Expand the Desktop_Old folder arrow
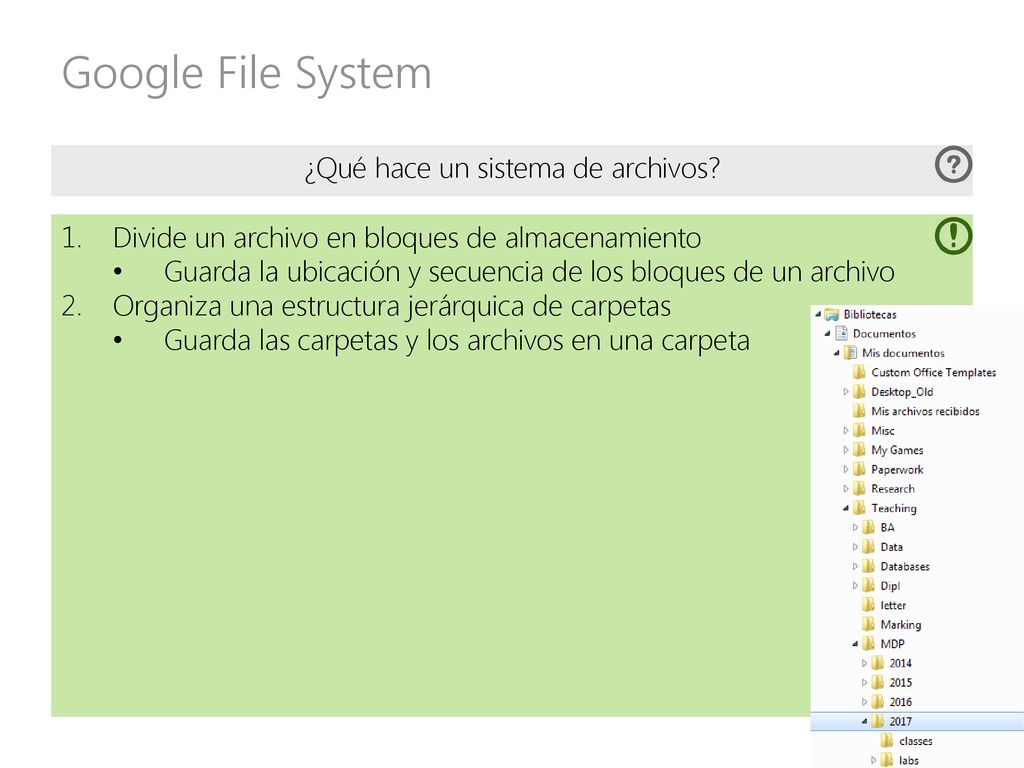Image resolution: width=1024 pixels, height=768 pixels. 846,392
